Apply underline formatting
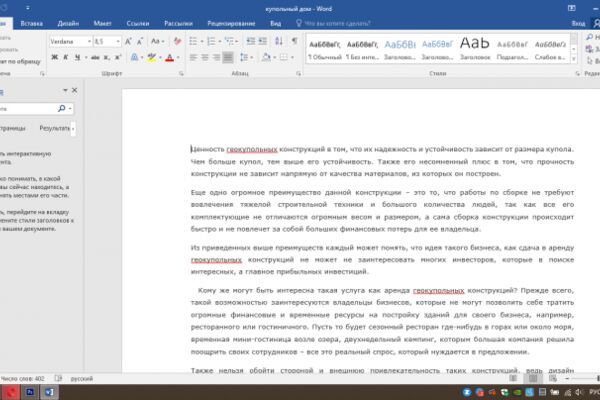The width and height of the screenshot is (600, 400). pos(77,57)
